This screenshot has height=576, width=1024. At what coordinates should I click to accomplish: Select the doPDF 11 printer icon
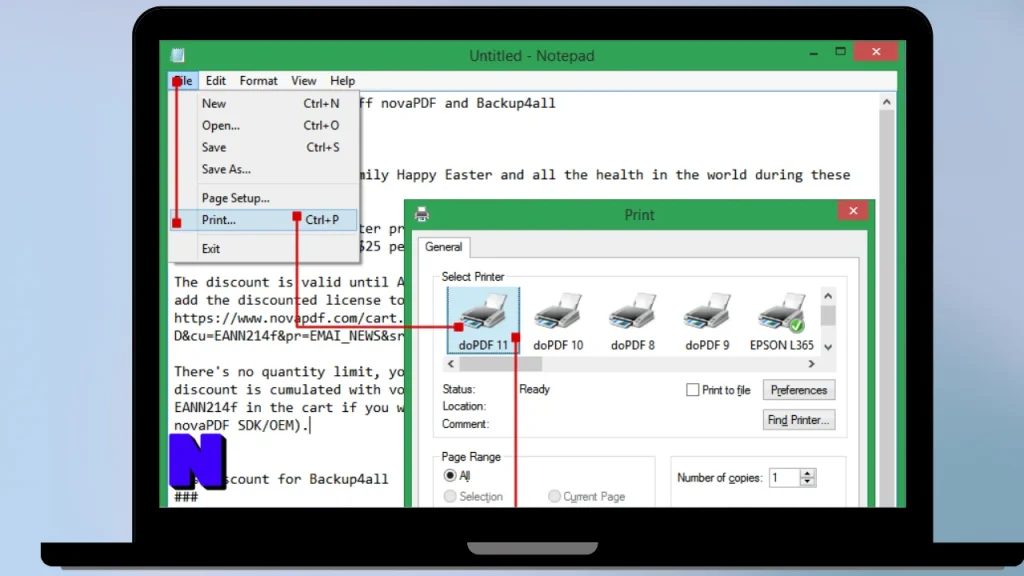tap(483, 321)
